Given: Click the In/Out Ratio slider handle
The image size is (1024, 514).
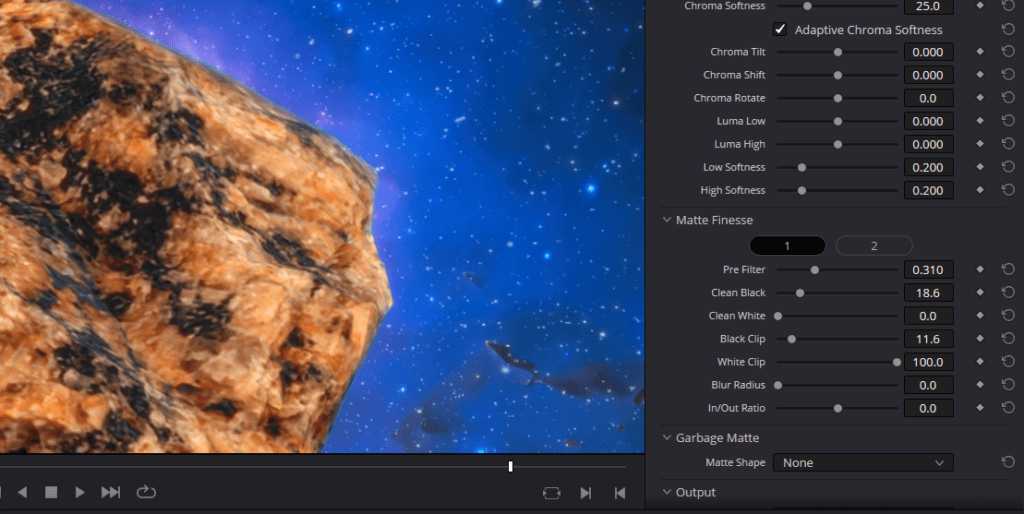Looking at the screenshot, I should click(x=837, y=408).
